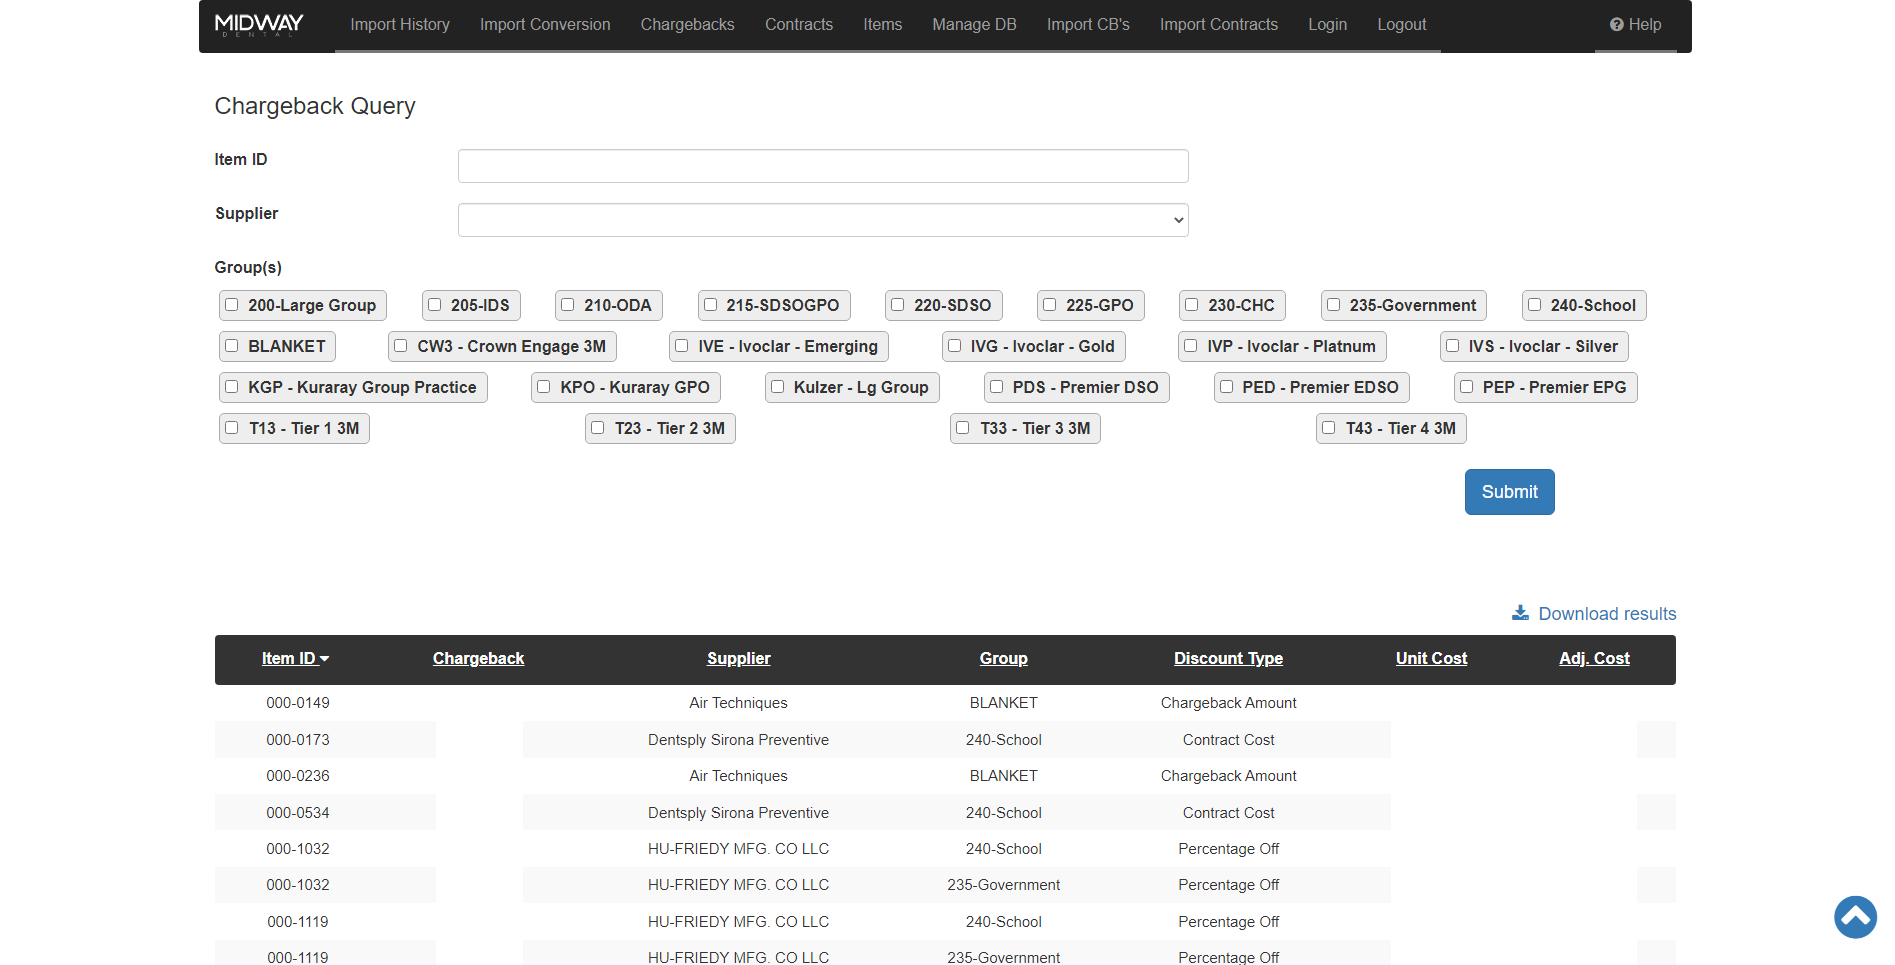Enable the BLANKET group checkbox
Image resolution: width=1895 pixels, height=965 pixels.
(232, 346)
